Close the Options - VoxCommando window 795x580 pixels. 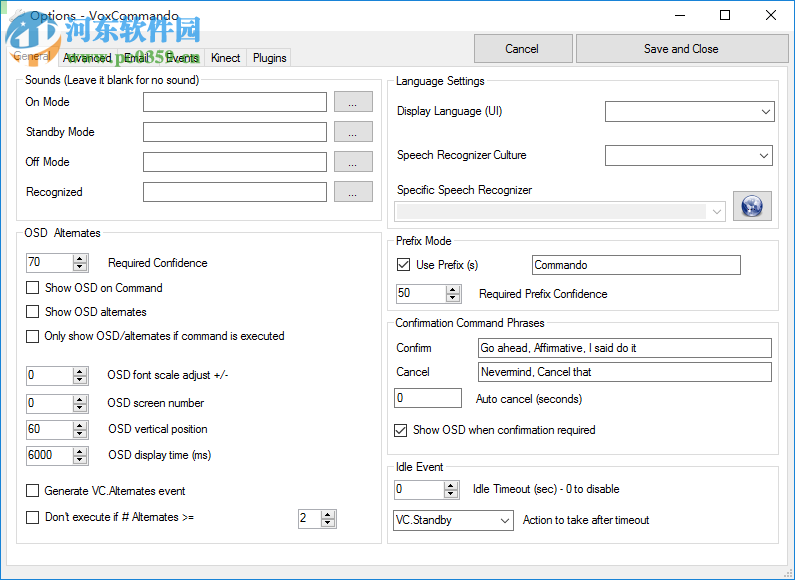pos(771,15)
